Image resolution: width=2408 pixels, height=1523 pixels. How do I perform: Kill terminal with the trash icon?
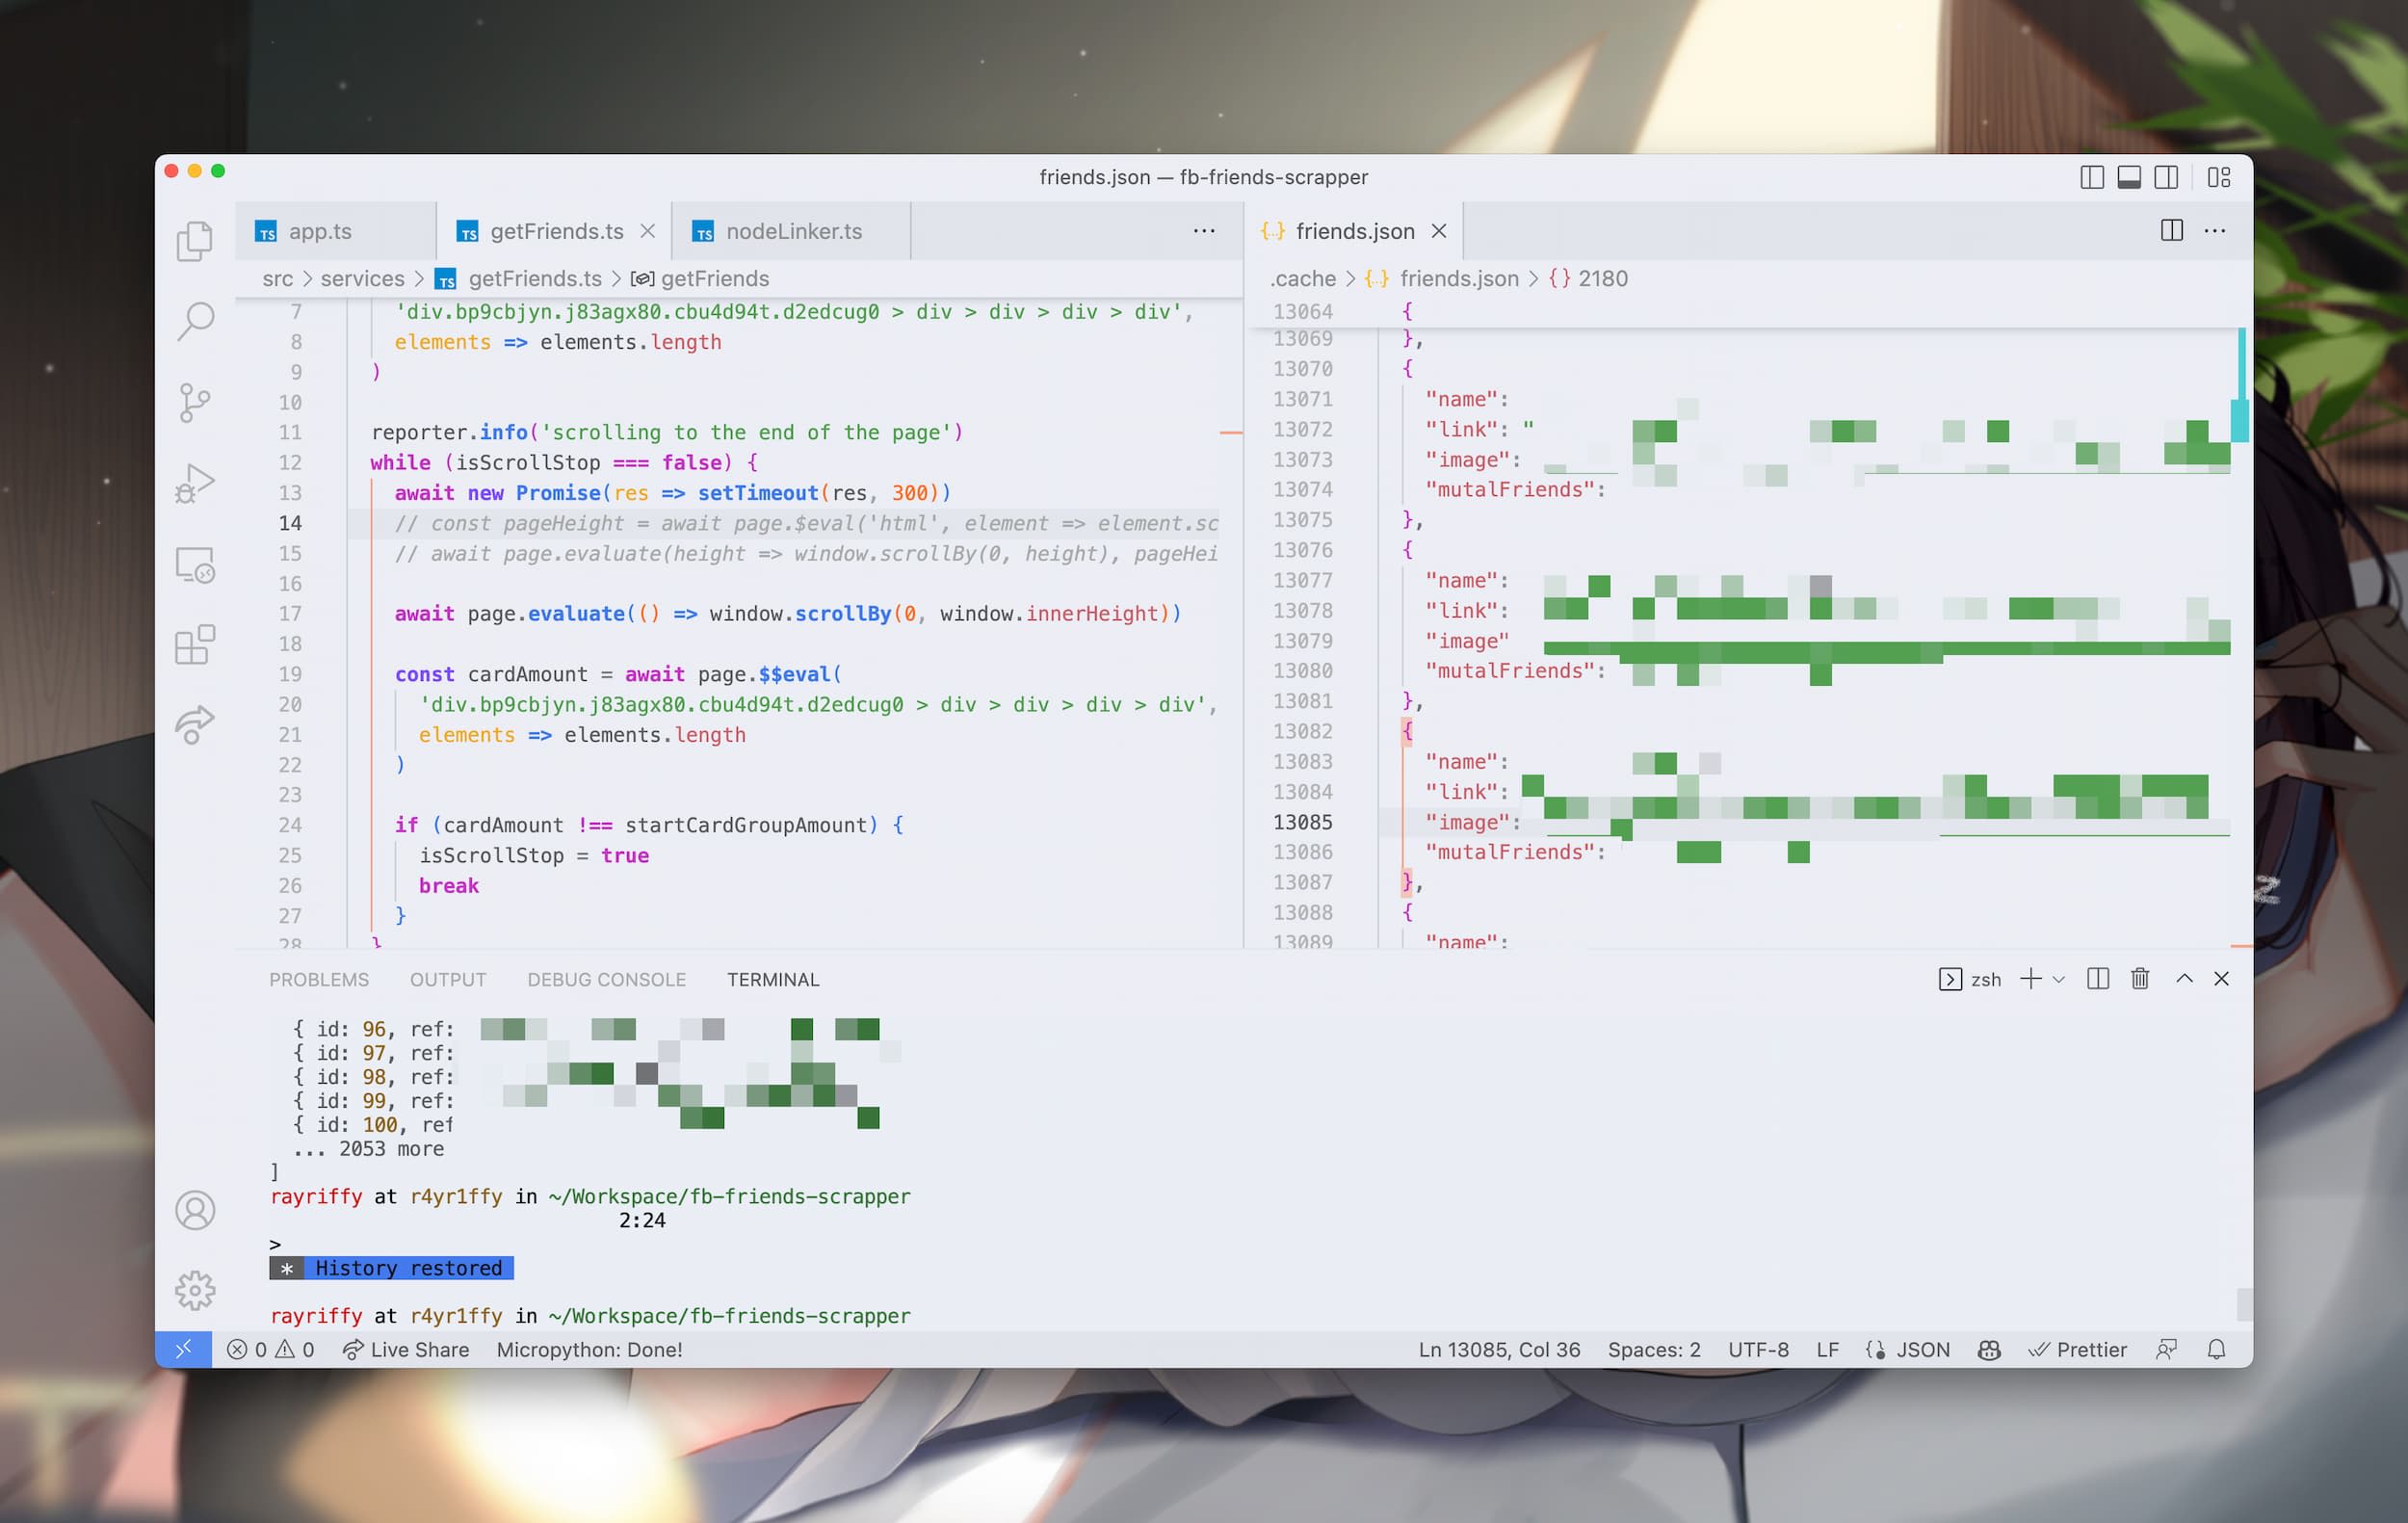pyautogui.click(x=2139, y=979)
